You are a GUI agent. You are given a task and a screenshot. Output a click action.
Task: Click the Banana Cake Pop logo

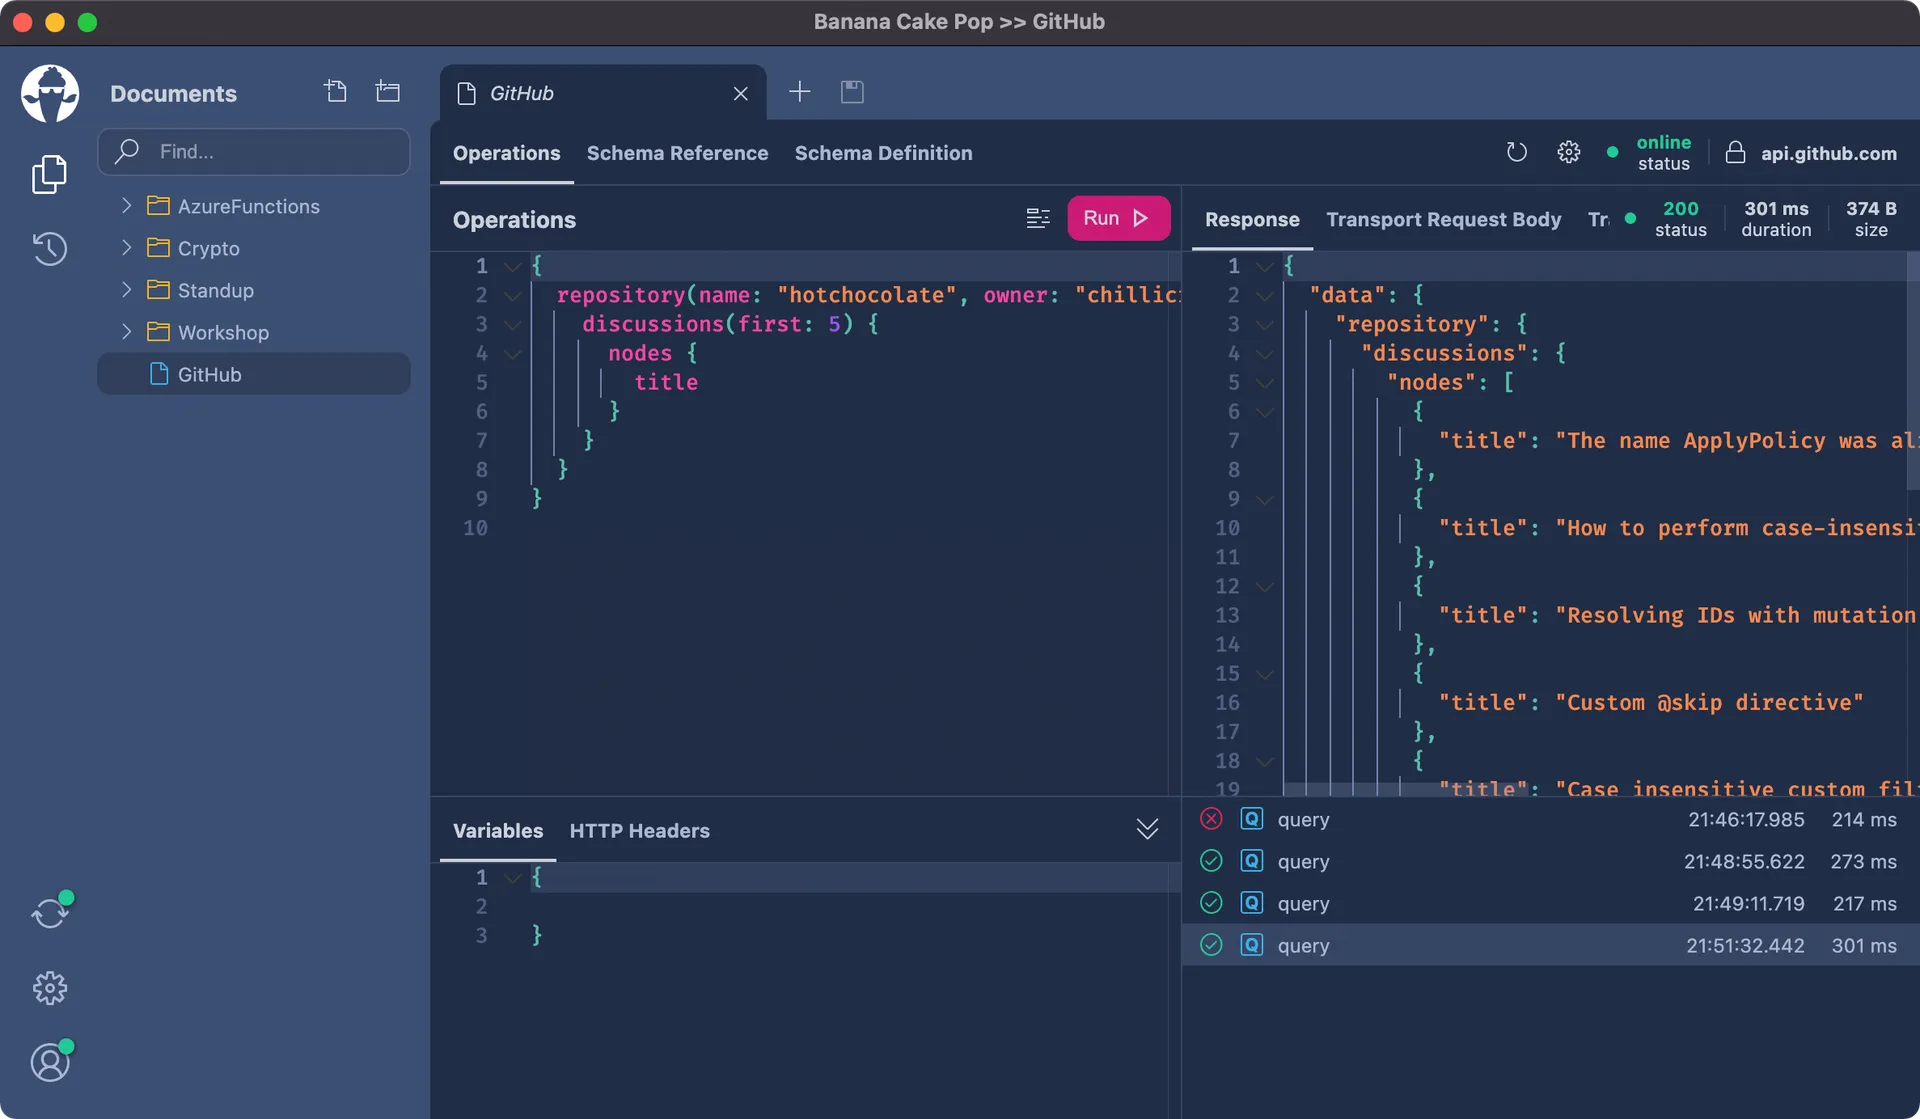[50, 93]
